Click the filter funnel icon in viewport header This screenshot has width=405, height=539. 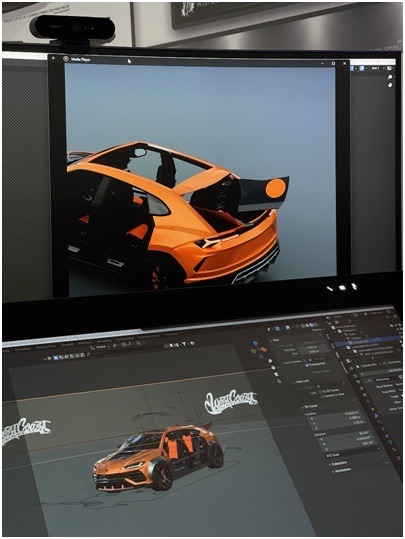tap(184, 343)
